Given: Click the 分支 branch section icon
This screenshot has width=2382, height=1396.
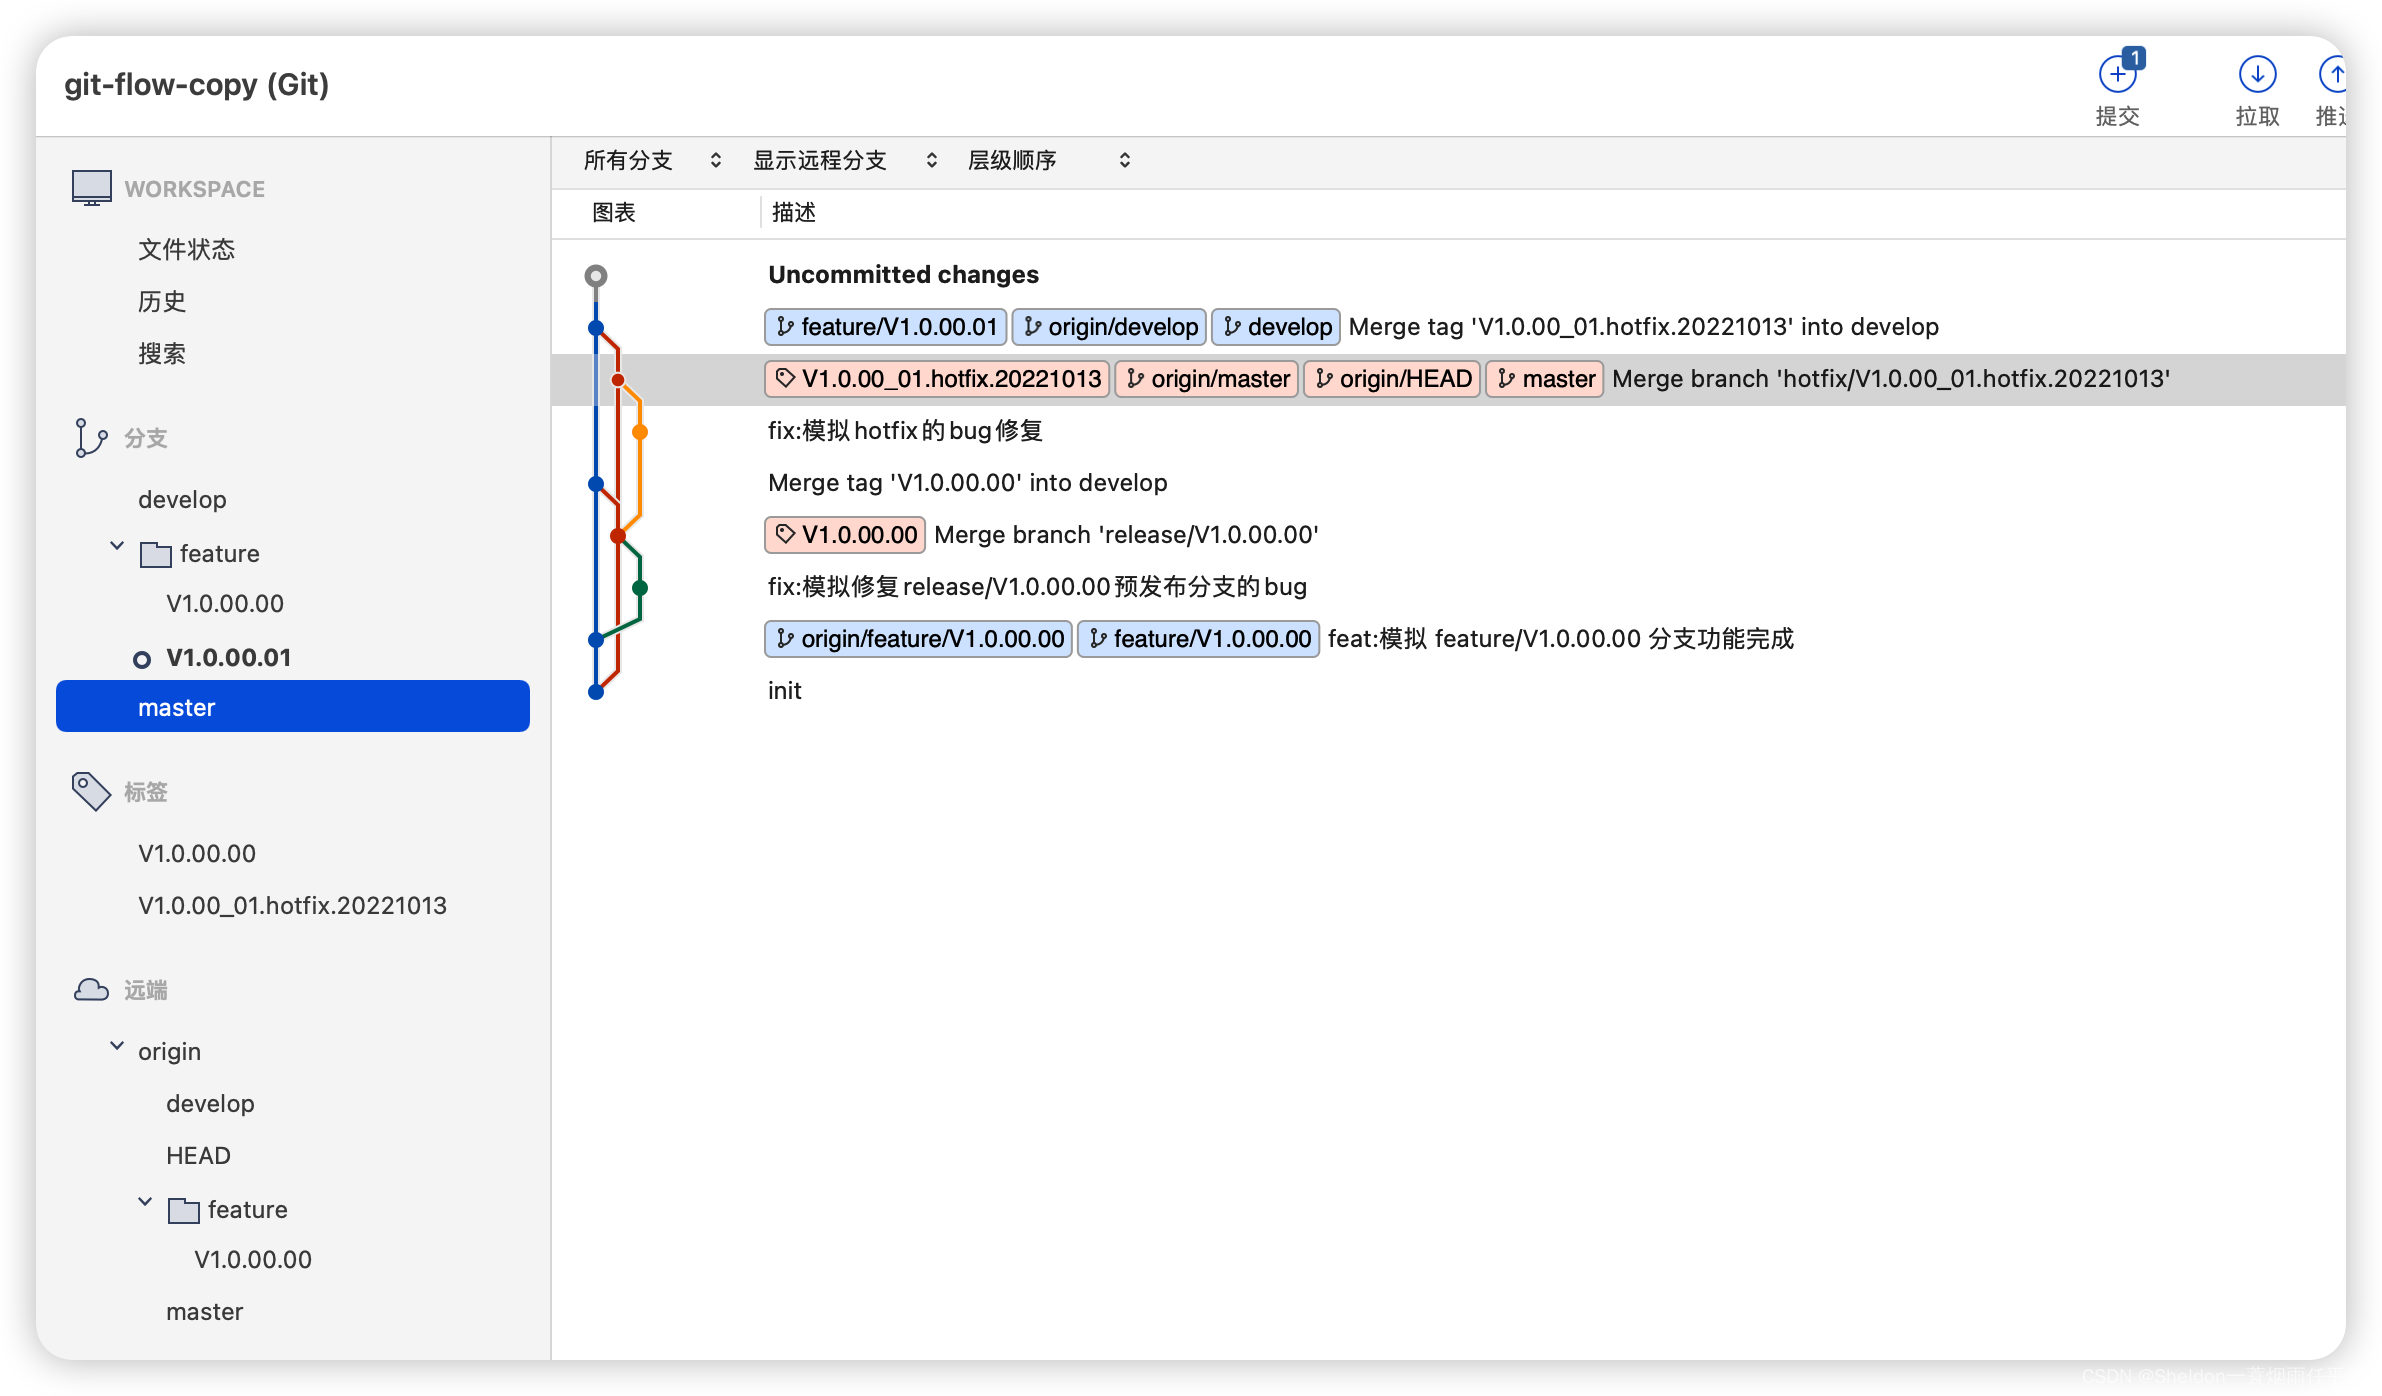Looking at the screenshot, I should point(90,438).
